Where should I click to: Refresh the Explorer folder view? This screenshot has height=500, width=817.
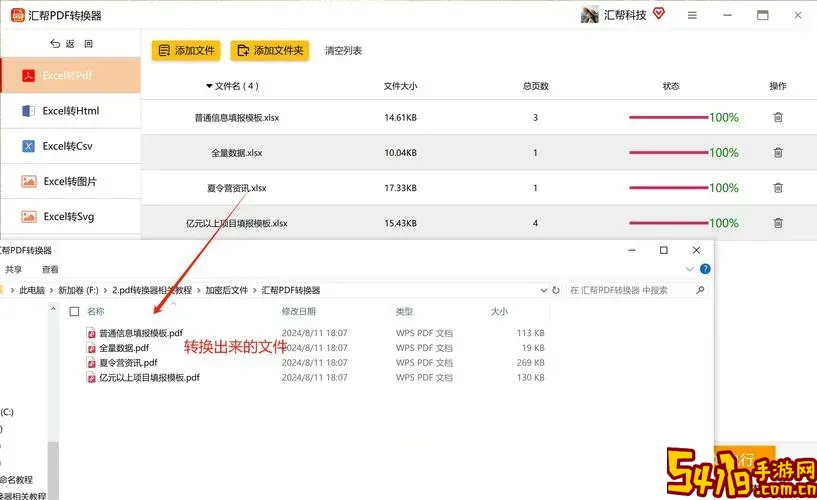tap(555, 290)
